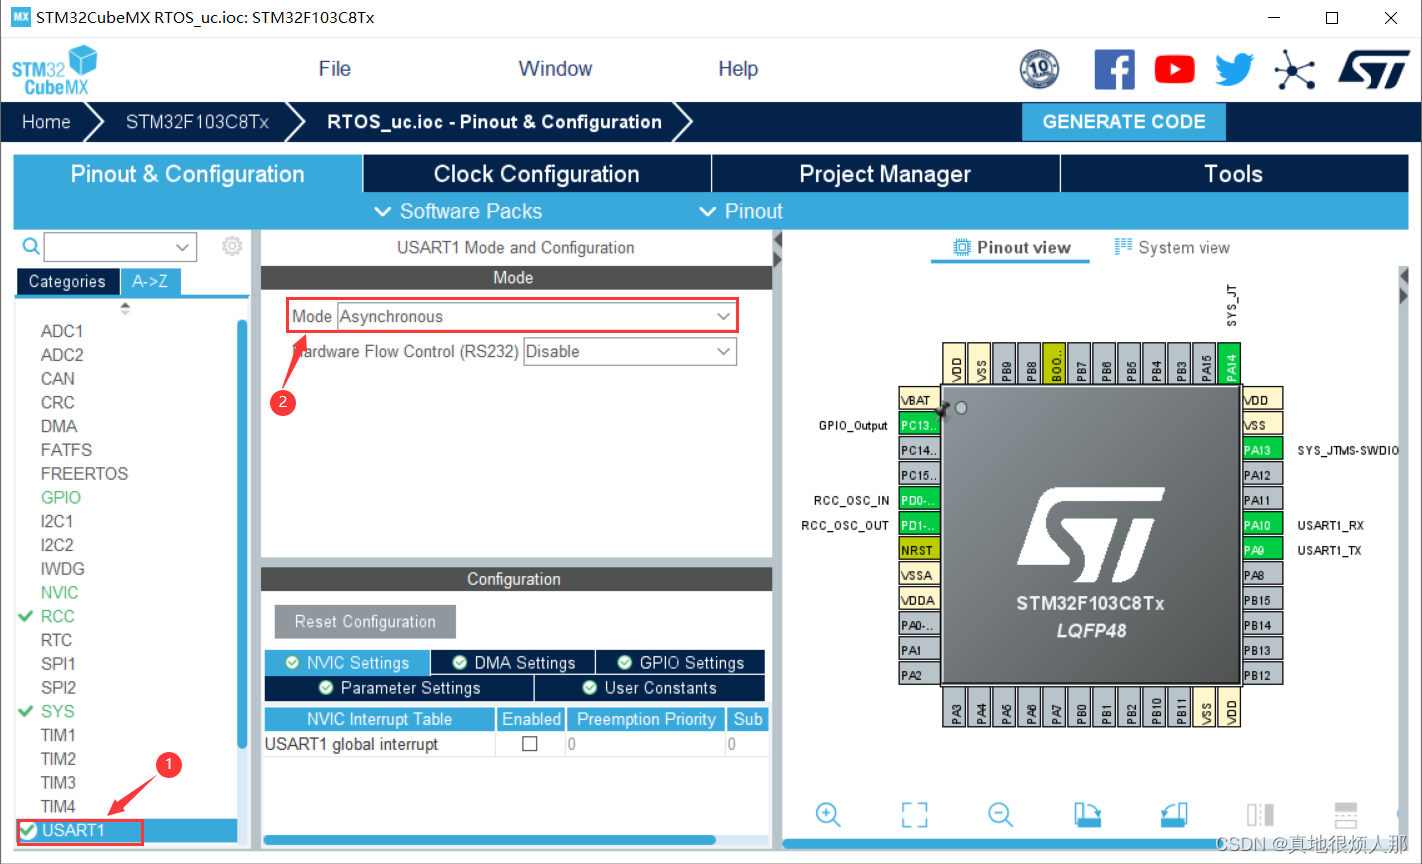Click the GENERATE CODE button
Screen dimensions: 1422x864
click(1123, 121)
